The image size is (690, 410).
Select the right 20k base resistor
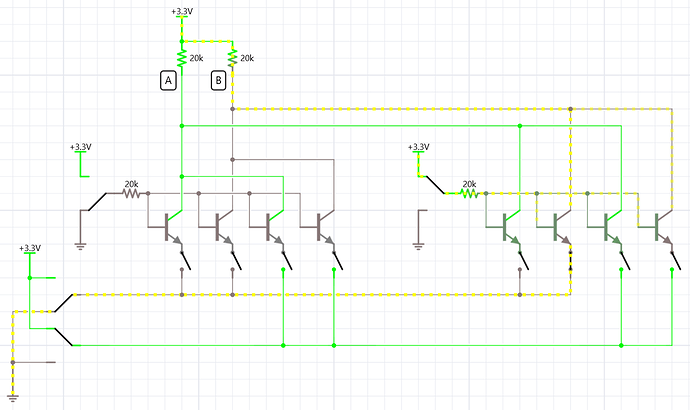click(x=469, y=193)
